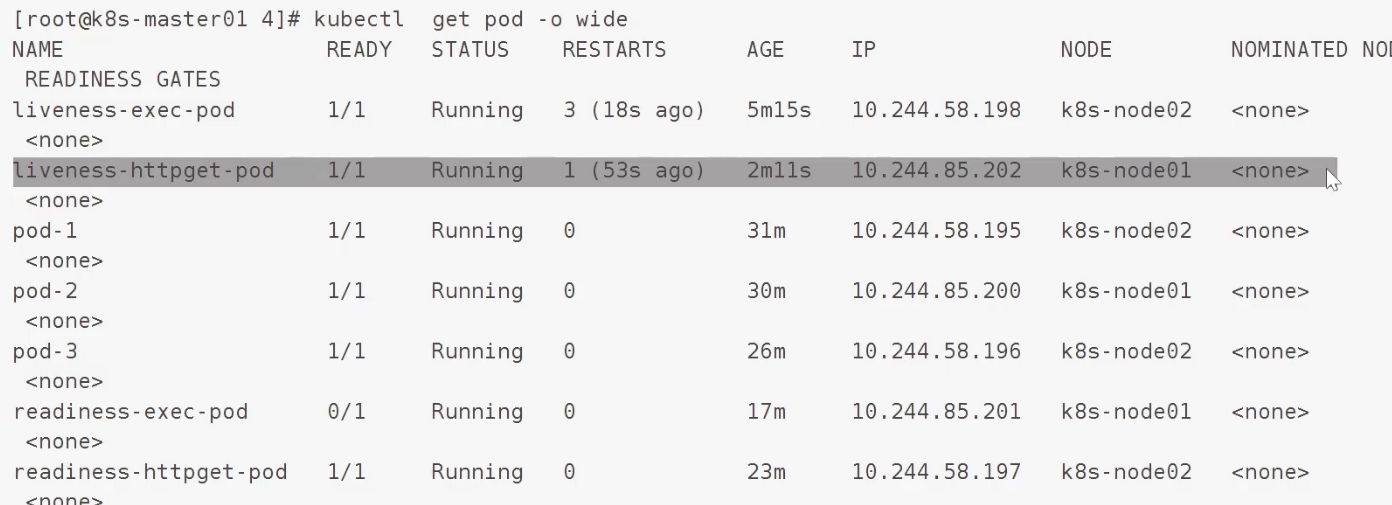
Task: Click the "3 (18s ago)" restarts value
Action: coord(634,110)
